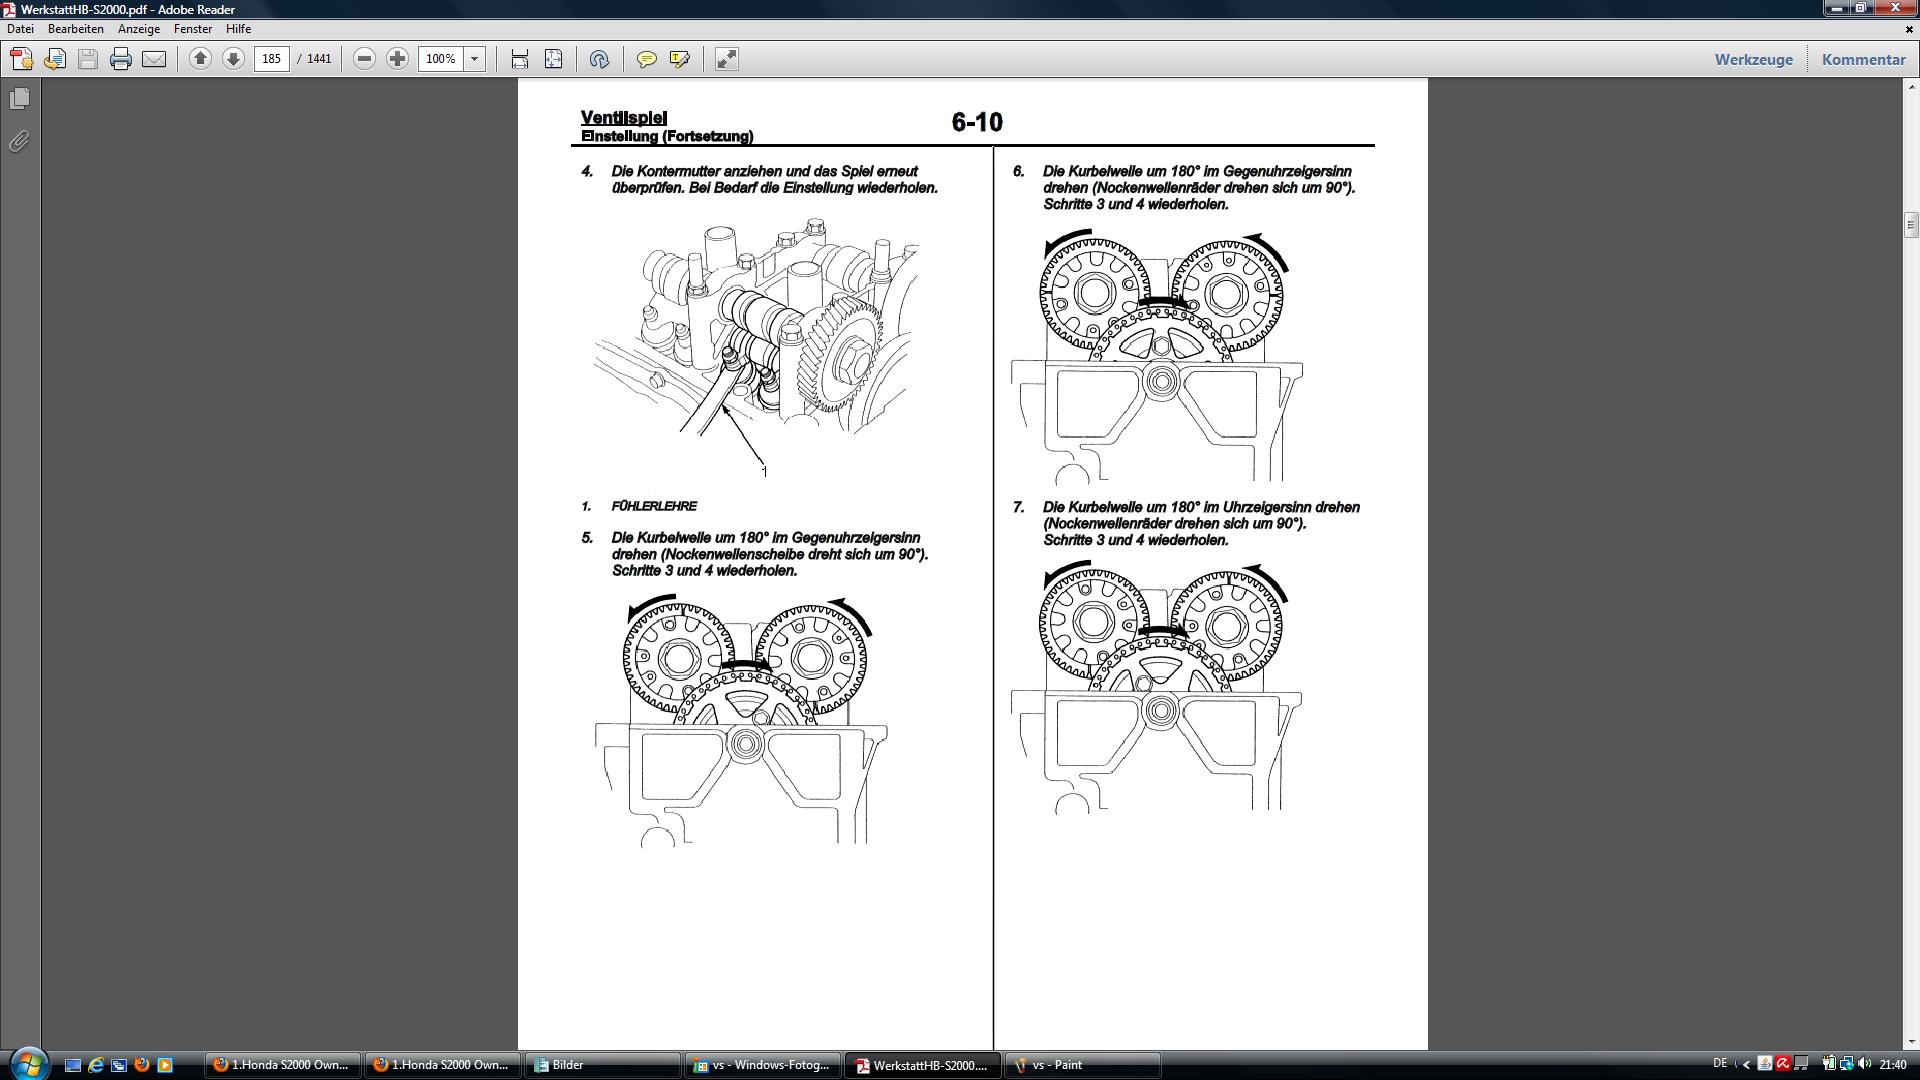The height and width of the screenshot is (1080, 1920).
Task: Open the zoom level dropdown arrow
Action: 475,59
